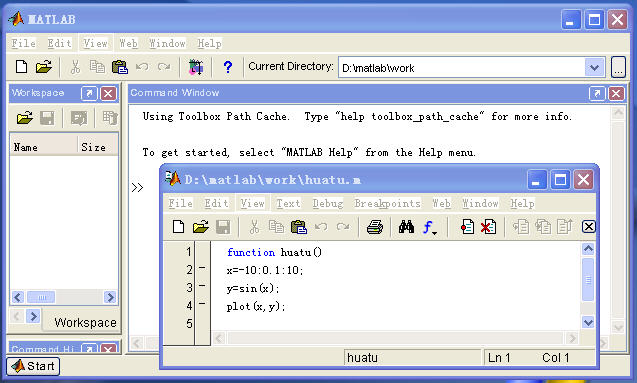Open find text with the binoculars icon

[x=406, y=227]
